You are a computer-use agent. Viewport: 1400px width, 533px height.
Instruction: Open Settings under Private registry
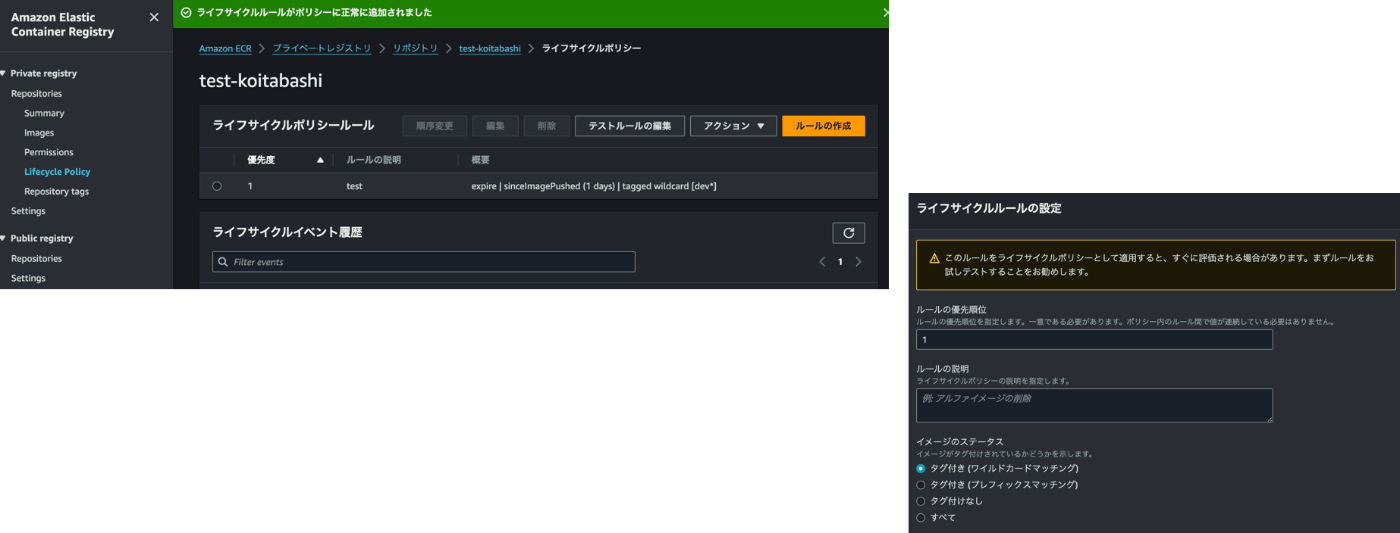(x=28, y=211)
